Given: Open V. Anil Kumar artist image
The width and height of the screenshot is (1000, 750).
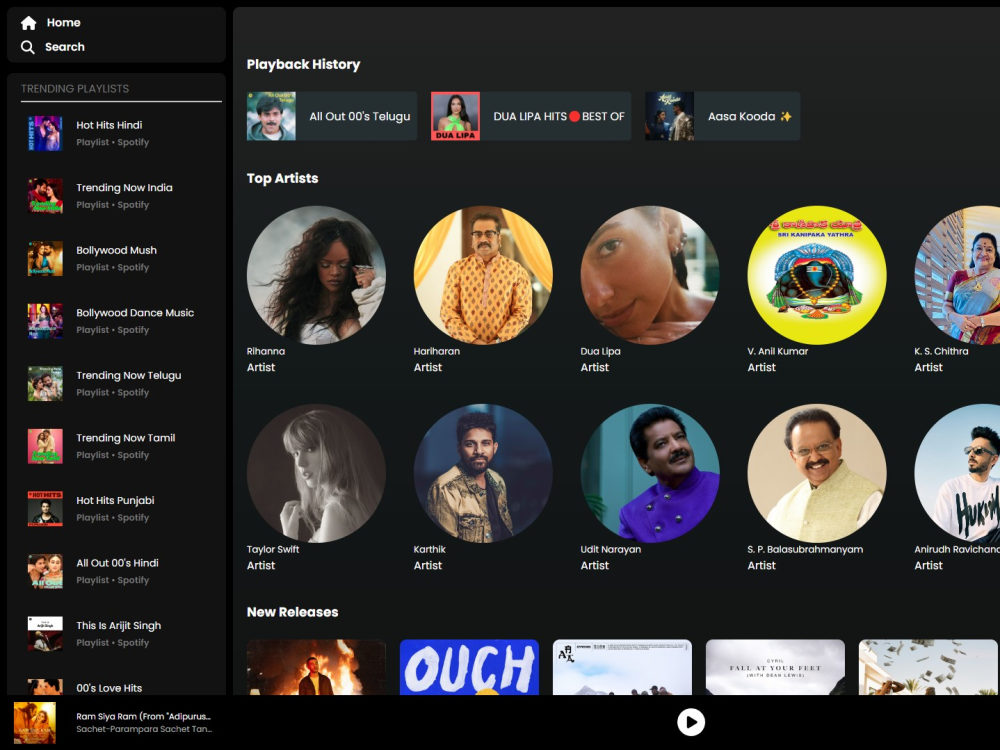Looking at the screenshot, I should [x=817, y=275].
